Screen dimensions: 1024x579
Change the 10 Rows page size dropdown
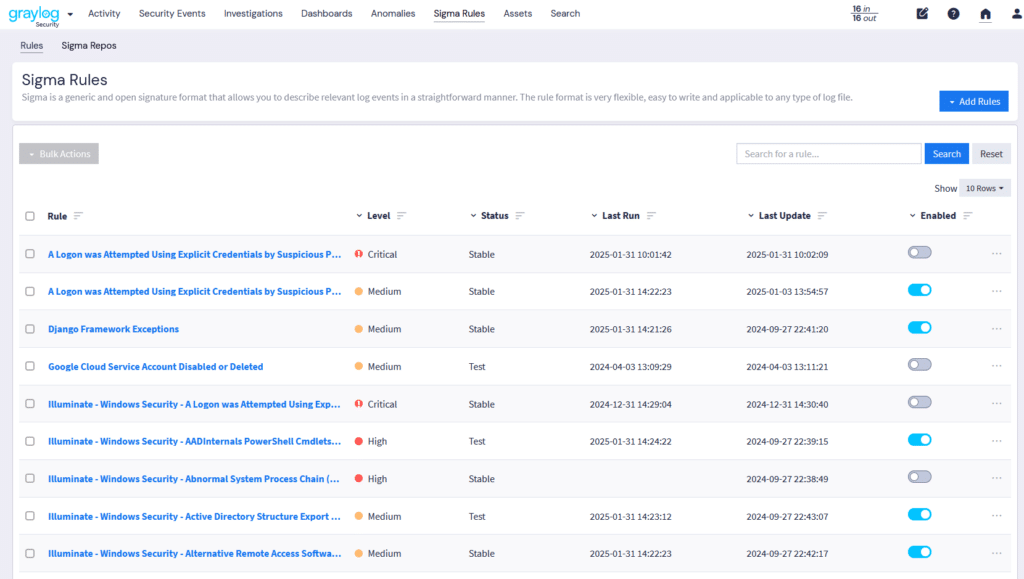click(x=985, y=188)
